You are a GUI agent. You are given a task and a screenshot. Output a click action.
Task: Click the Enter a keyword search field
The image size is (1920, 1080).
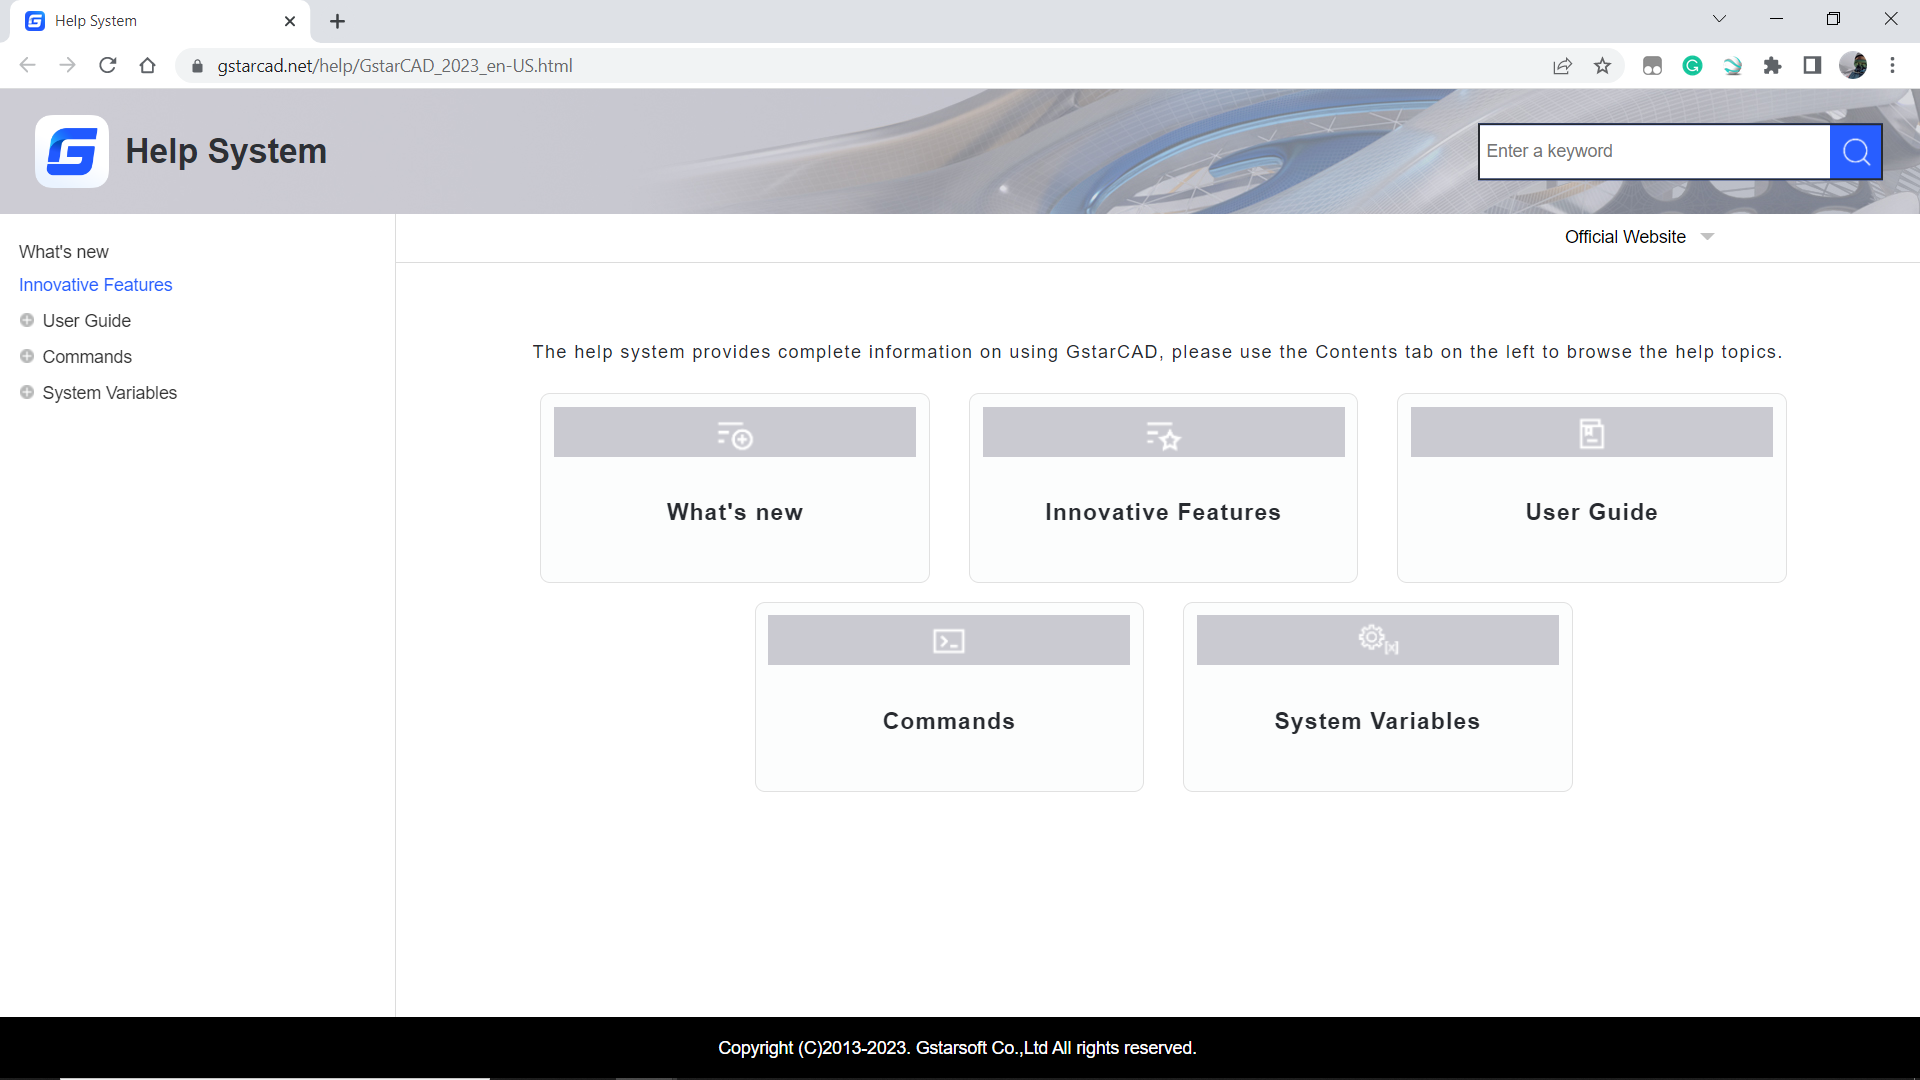tap(1653, 152)
